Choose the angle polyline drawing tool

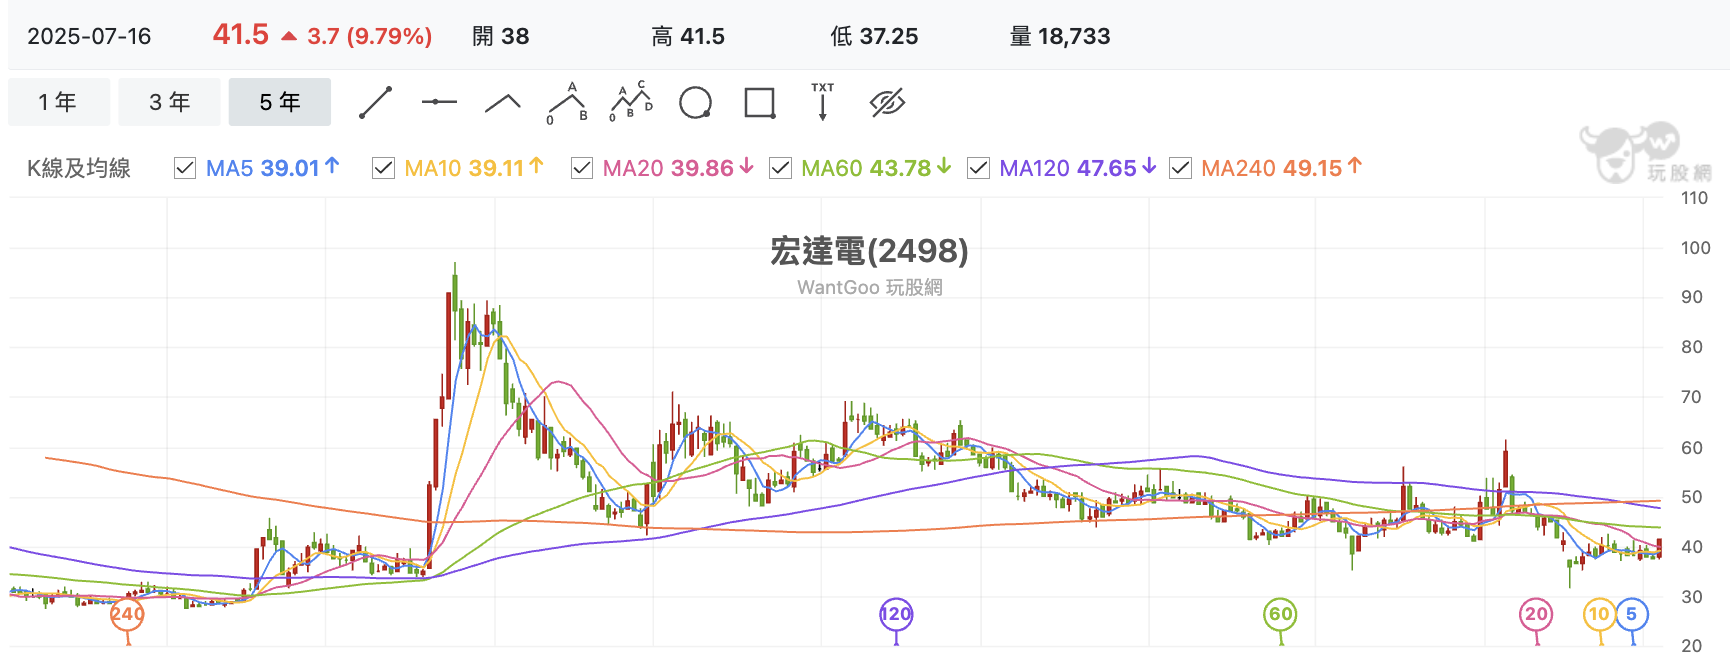coord(503,102)
